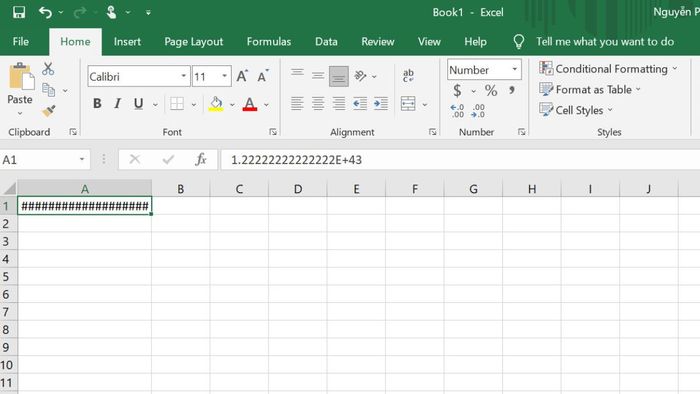Switch to the Review tab
700x394 pixels.
378,41
